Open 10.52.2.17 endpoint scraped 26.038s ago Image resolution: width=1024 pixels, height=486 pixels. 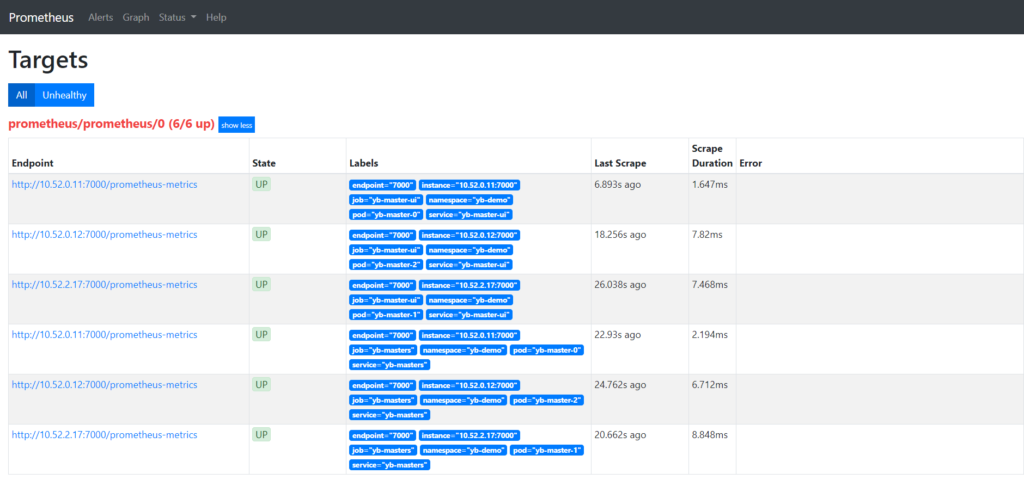click(104, 284)
